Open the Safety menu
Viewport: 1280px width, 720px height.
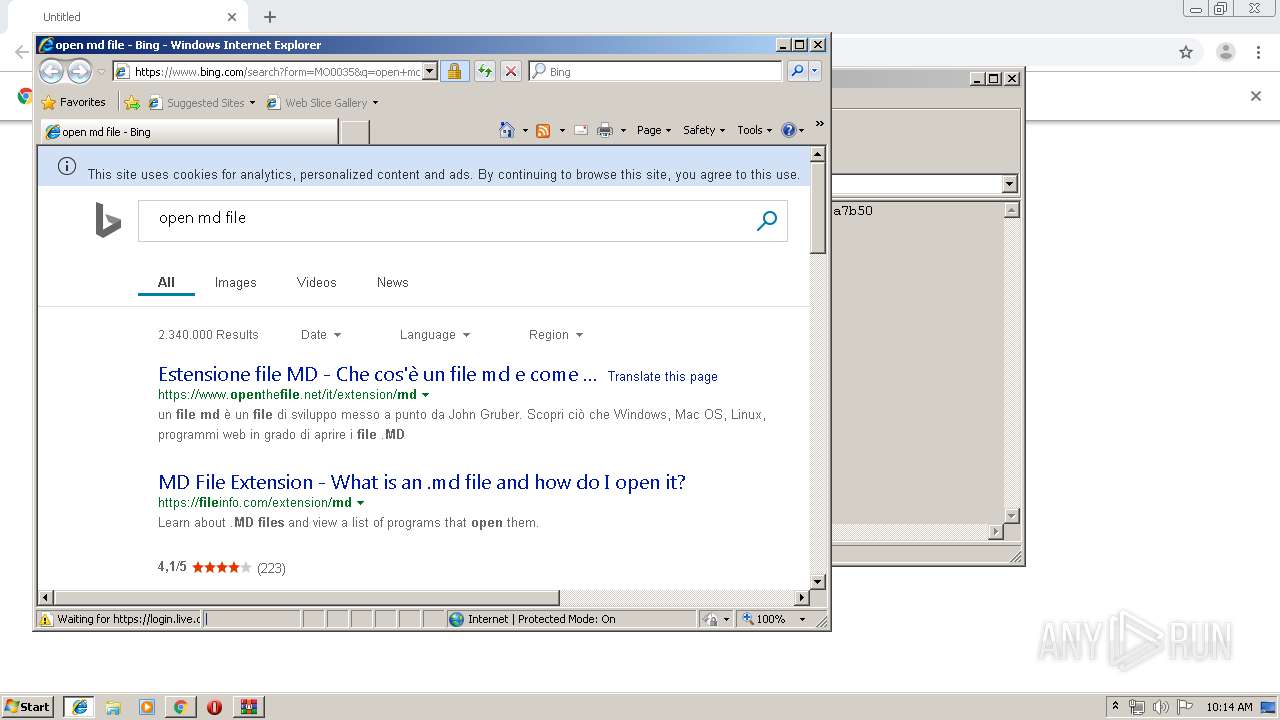coord(704,130)
